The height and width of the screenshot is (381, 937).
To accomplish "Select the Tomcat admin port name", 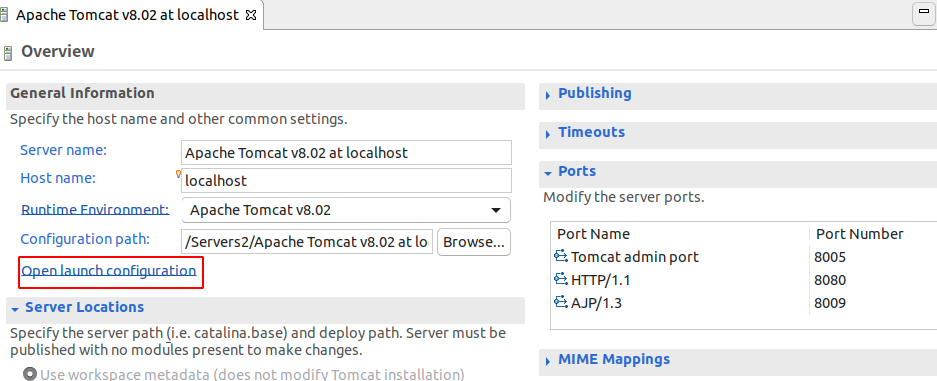I will 635,257.
